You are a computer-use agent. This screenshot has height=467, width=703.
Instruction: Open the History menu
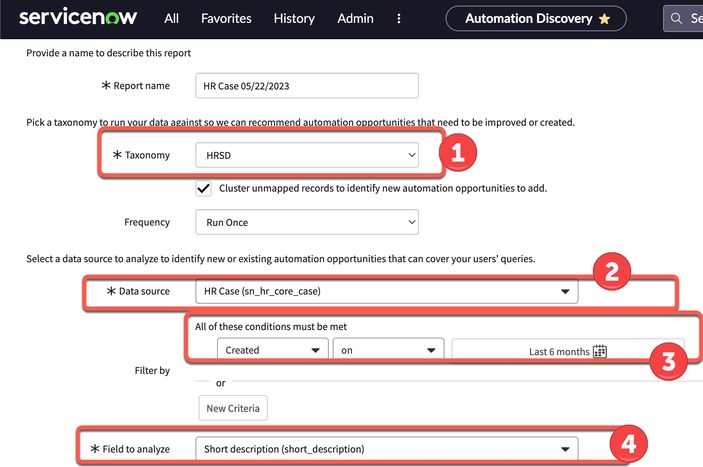(x=294, y=18)
